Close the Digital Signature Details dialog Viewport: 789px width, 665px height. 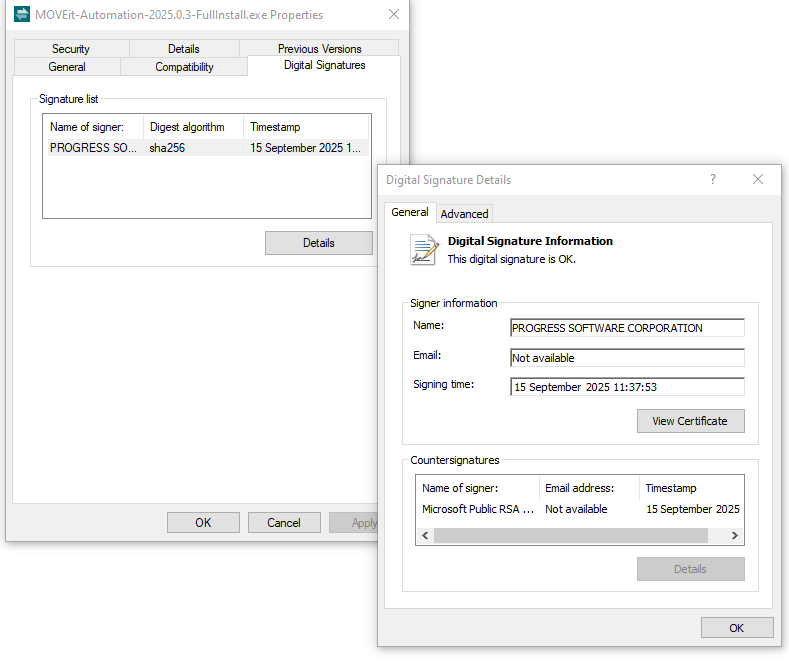(x=758, y=179)
